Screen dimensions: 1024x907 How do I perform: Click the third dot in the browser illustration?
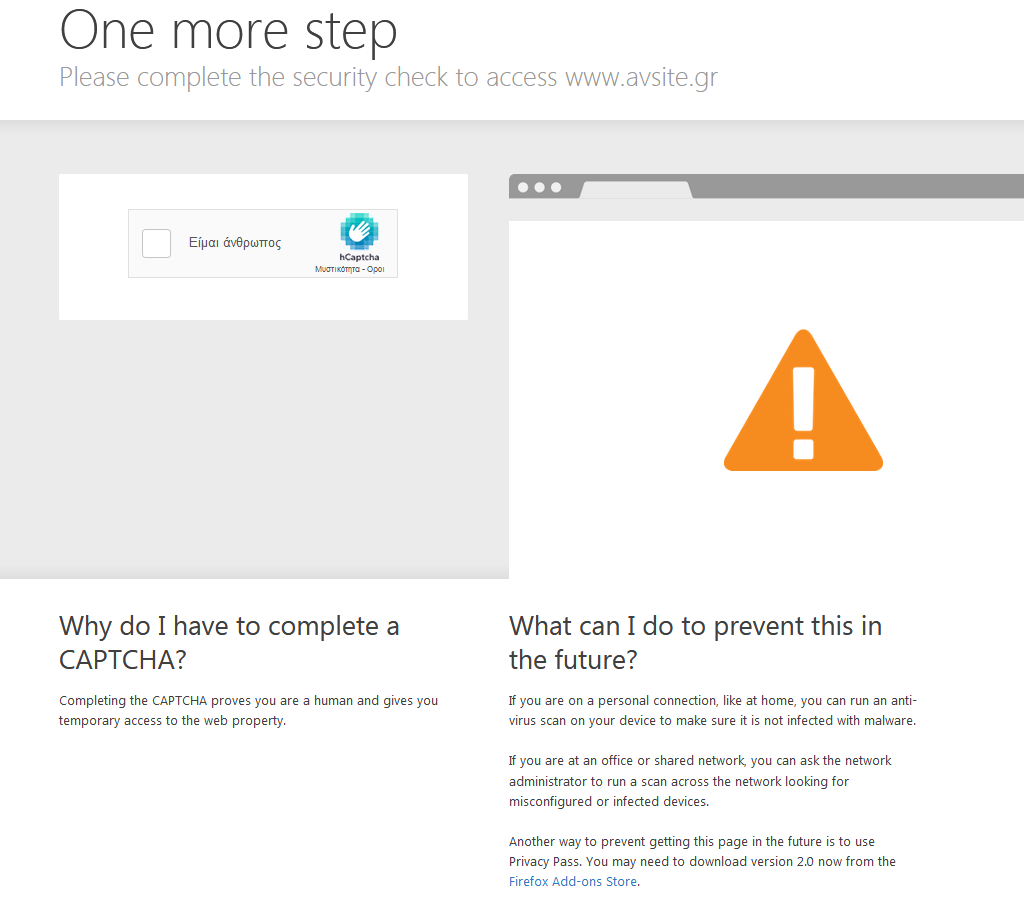tap(556, 187)
